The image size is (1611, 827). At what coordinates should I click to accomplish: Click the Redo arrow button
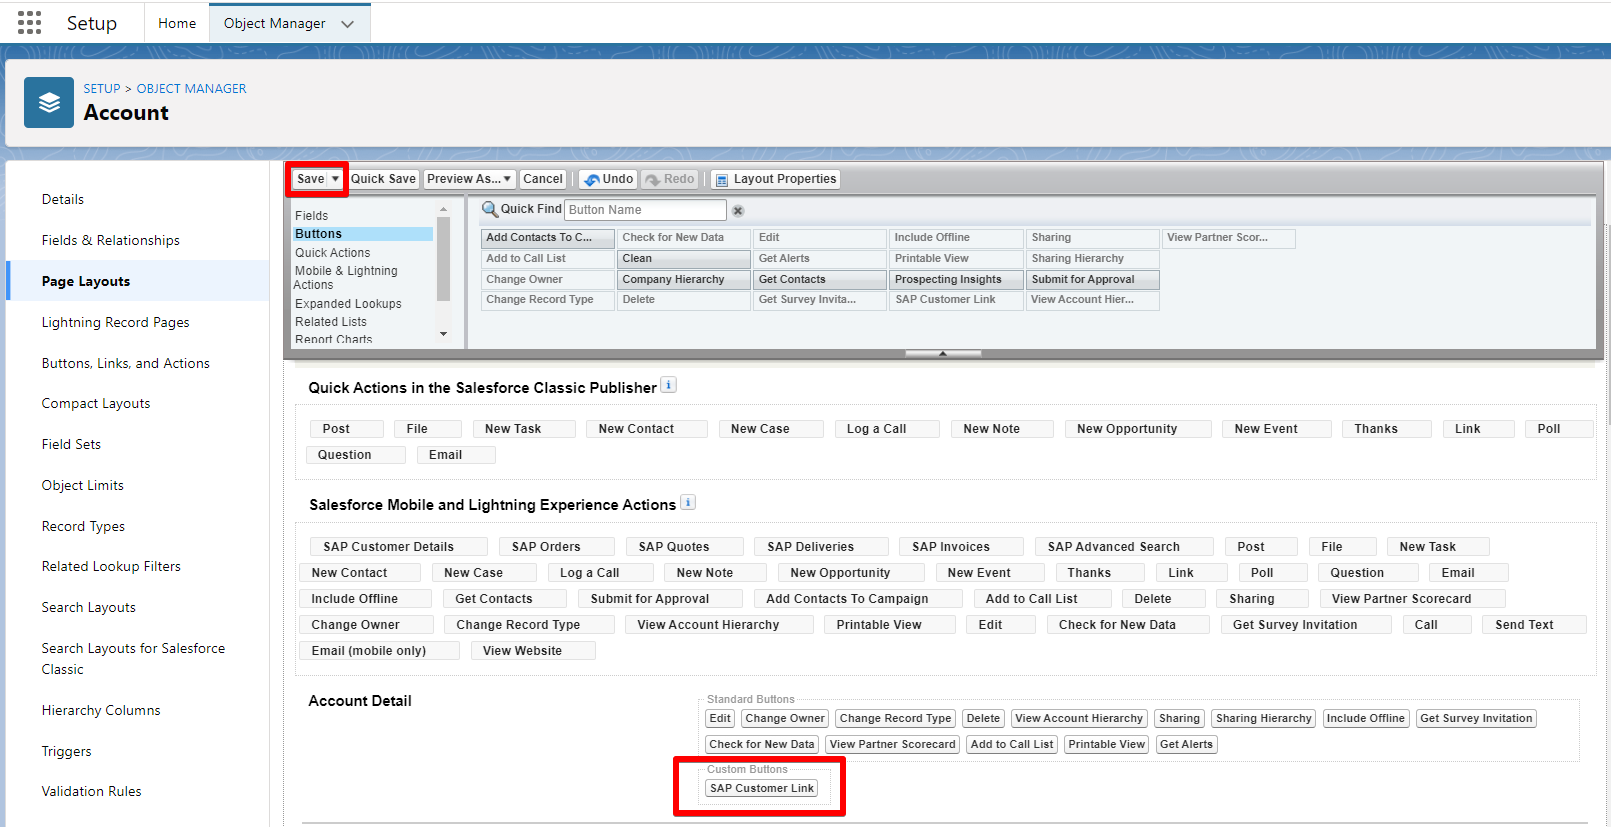pos(670,179)
